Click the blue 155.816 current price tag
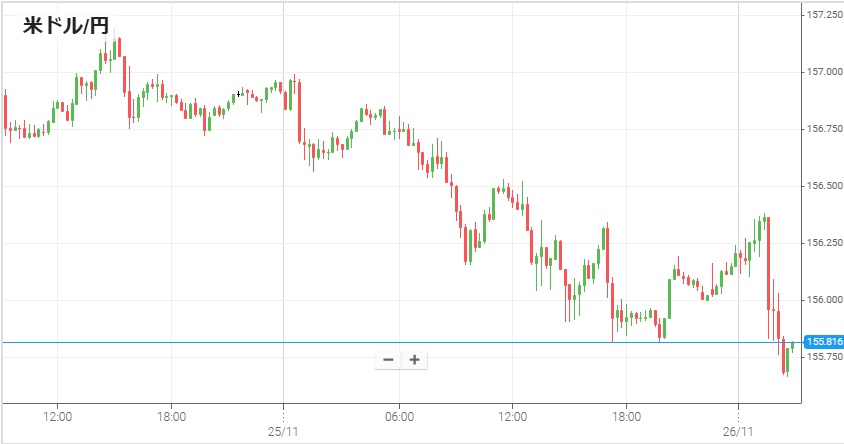This screenshot has height=444, width=844. pyautogui.click(x=824, y=342)
